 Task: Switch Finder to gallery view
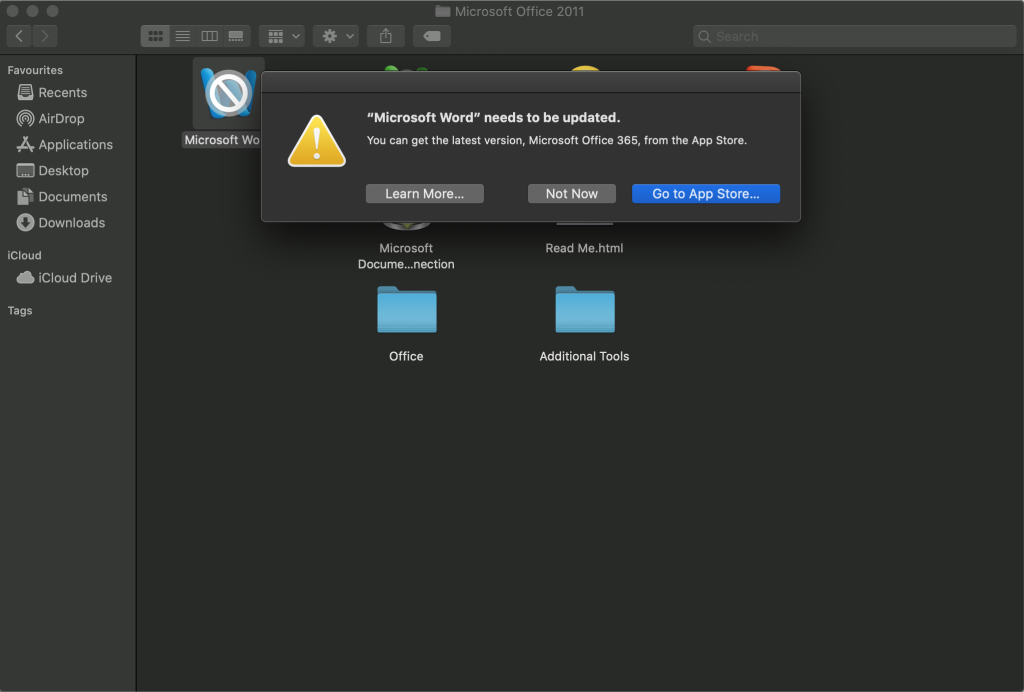(236, 36)
